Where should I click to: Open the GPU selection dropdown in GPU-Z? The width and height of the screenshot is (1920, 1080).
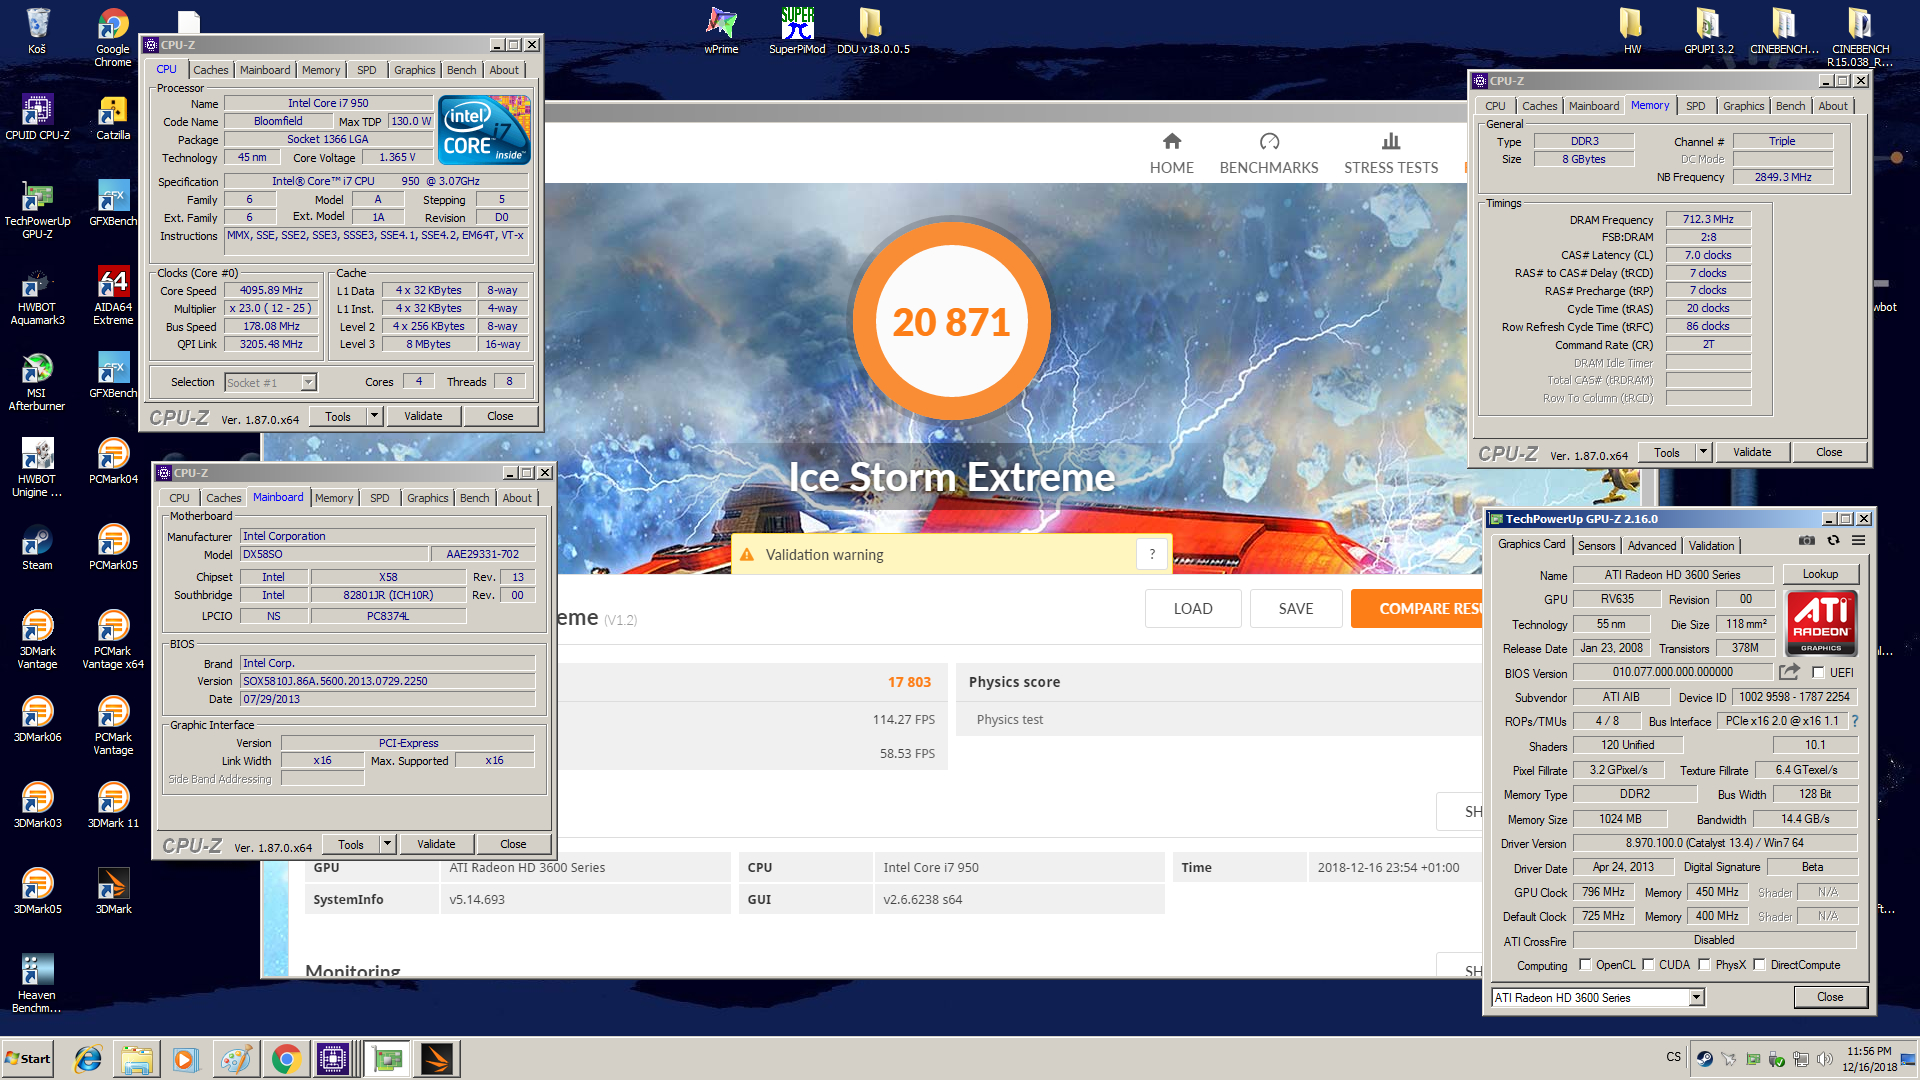[x=1696, y=997]
